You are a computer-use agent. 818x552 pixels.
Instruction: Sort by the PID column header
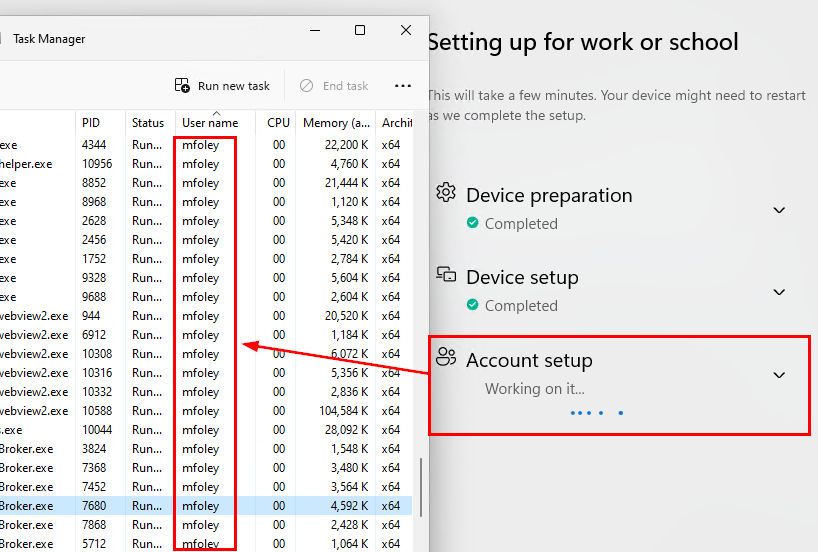pyautogui.click(x=91, y=123)
